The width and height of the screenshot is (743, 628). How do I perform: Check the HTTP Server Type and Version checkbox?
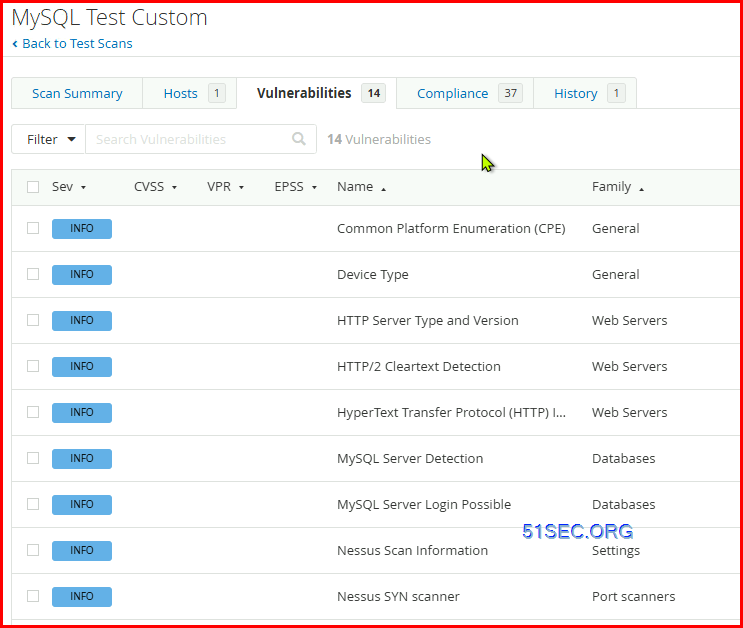tap(33, 320)
